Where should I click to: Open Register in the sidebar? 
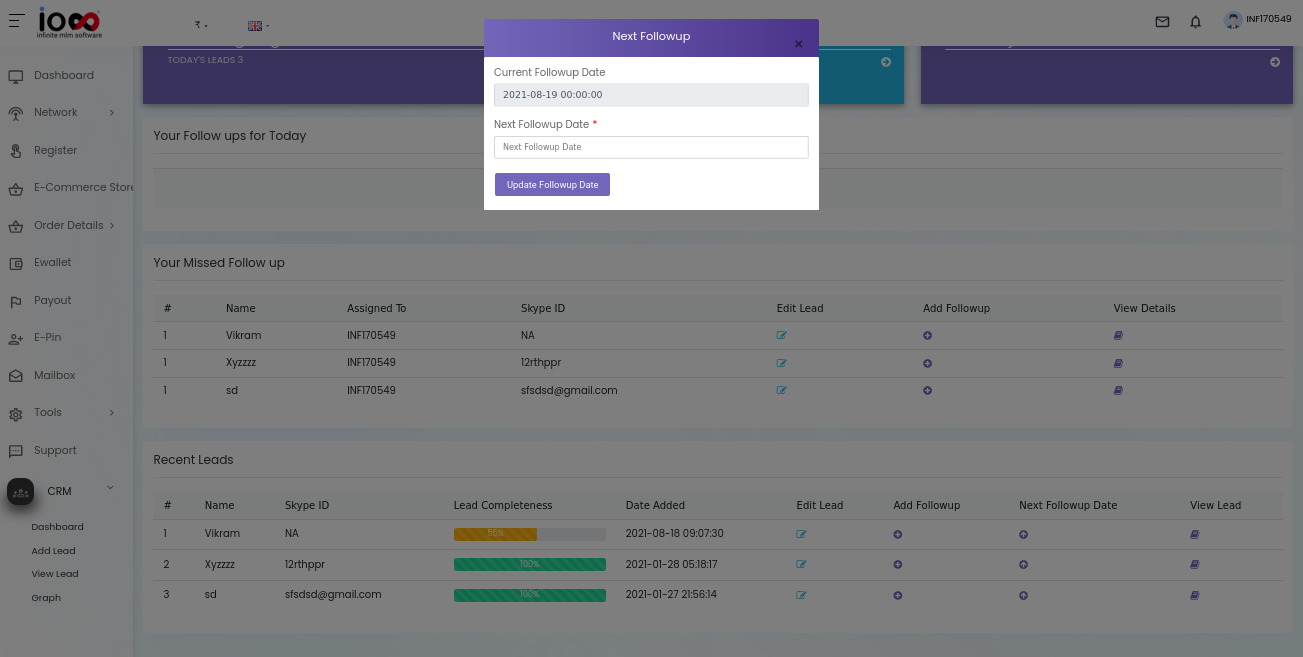point(55,151)
